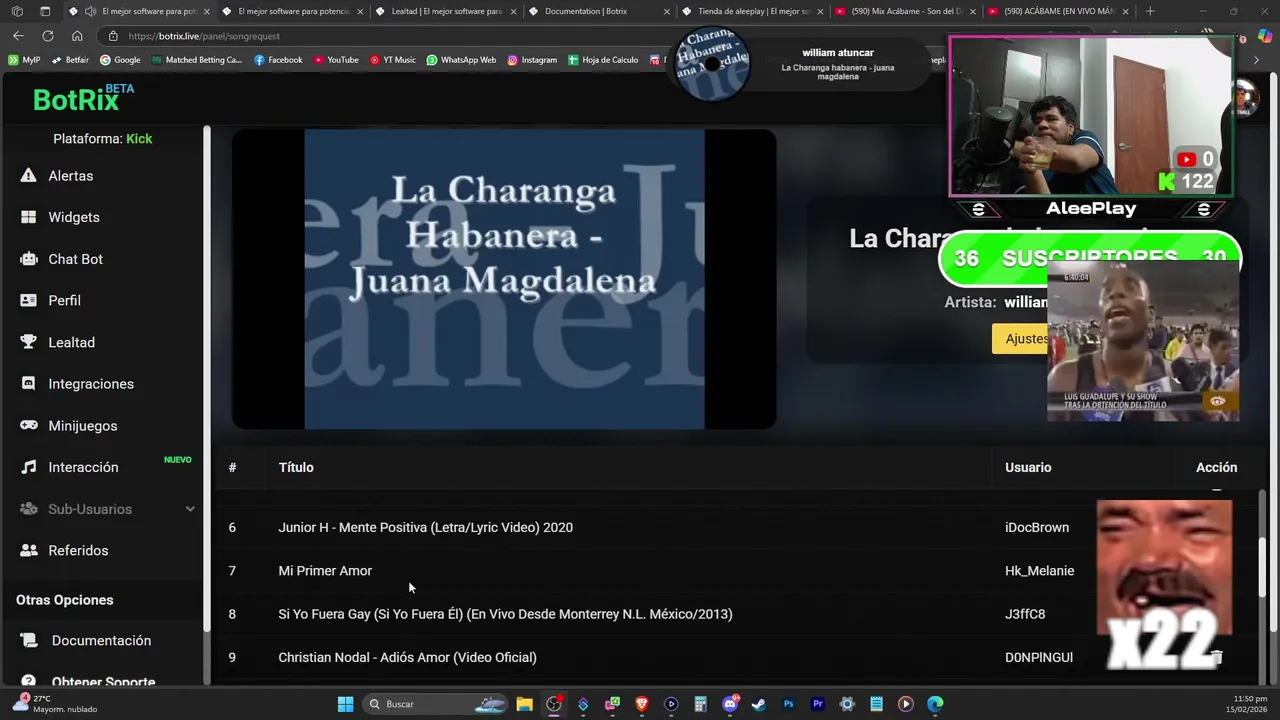Expand the Sub-Usuarios submenu

click(190, 509)
